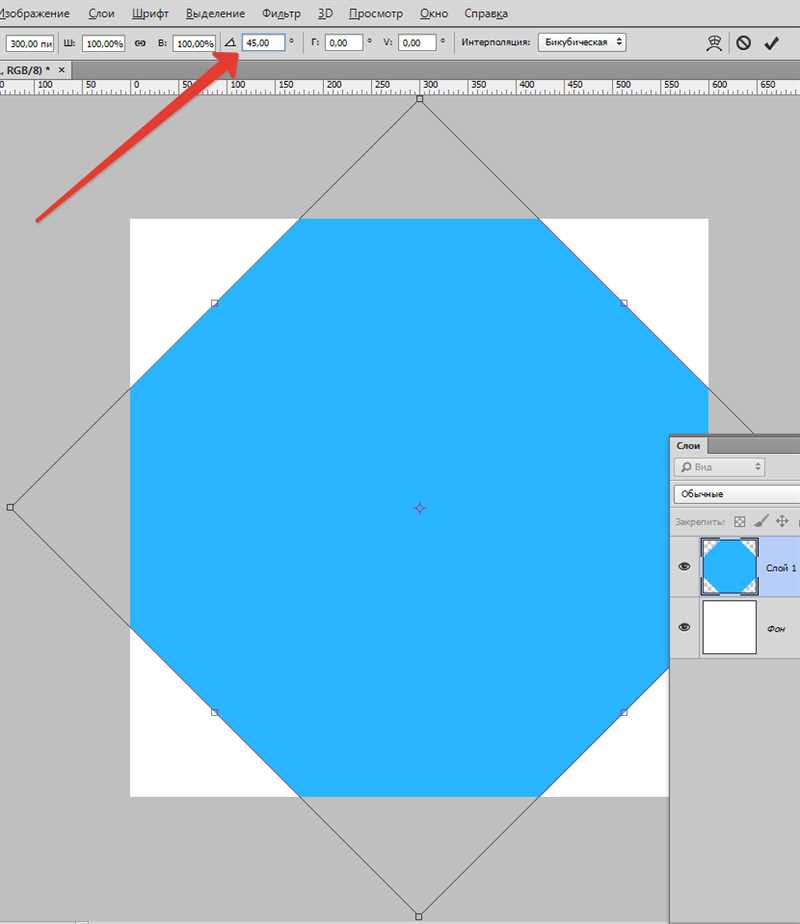Lock position move icon in Слои panel
Image resolution: width=800 pixels, height=924 pixels.
(782, 521)
